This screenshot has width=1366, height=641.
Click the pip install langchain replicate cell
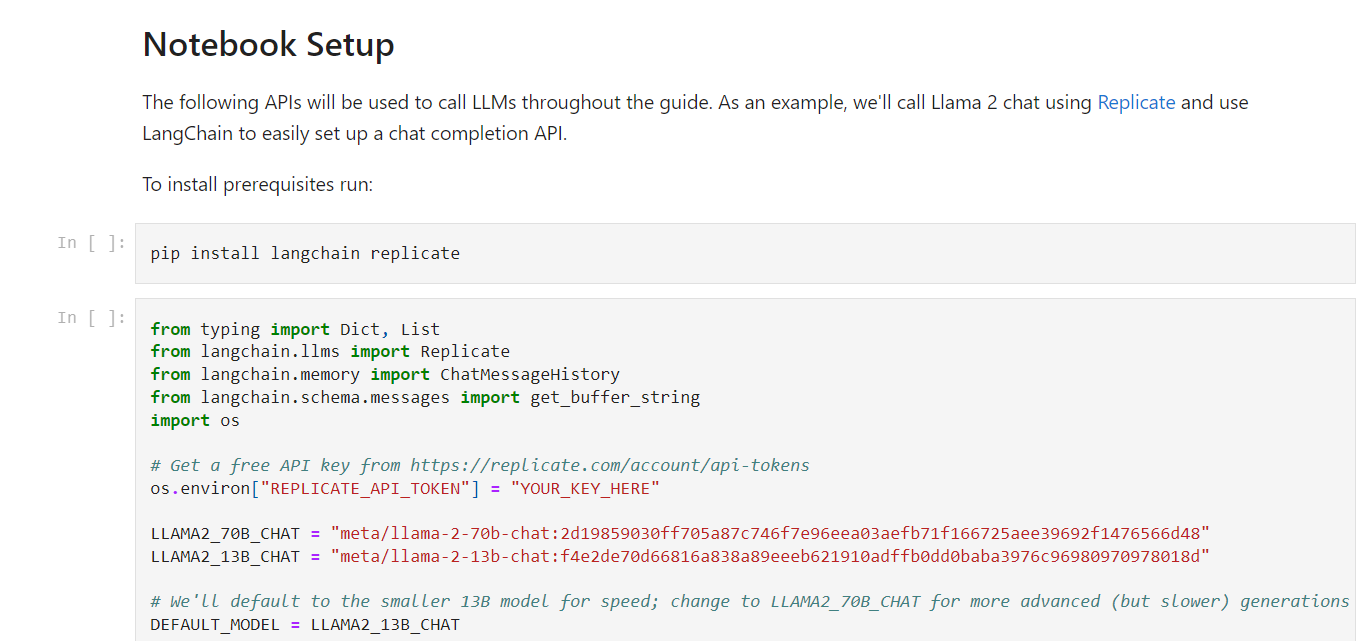click(745, 253)
